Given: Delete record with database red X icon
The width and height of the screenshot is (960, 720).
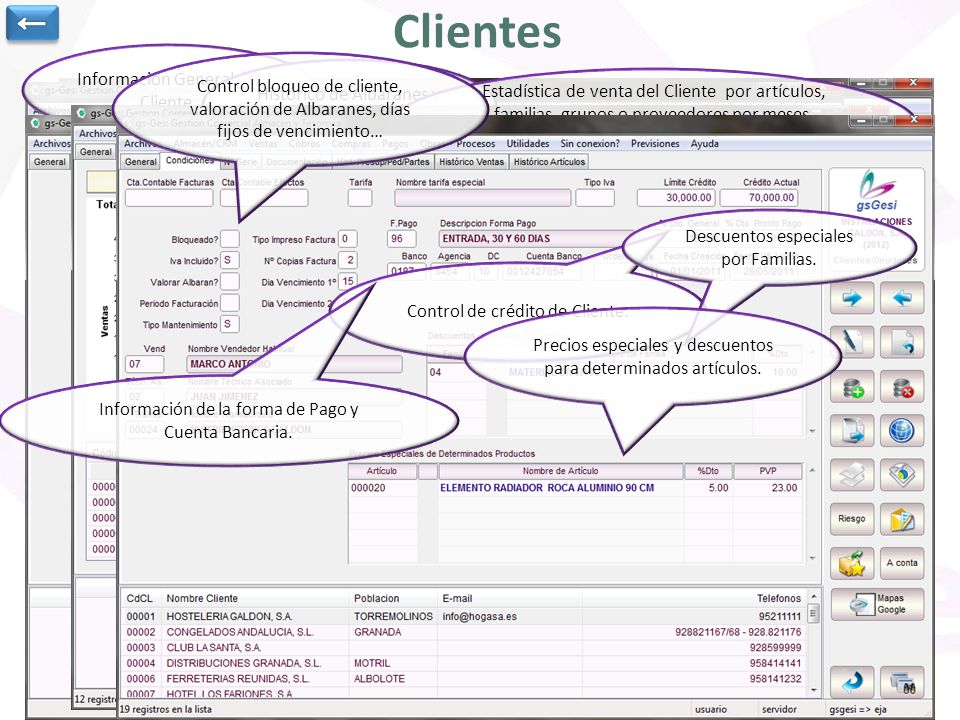Looking at the screenshot, I should 902,387.
